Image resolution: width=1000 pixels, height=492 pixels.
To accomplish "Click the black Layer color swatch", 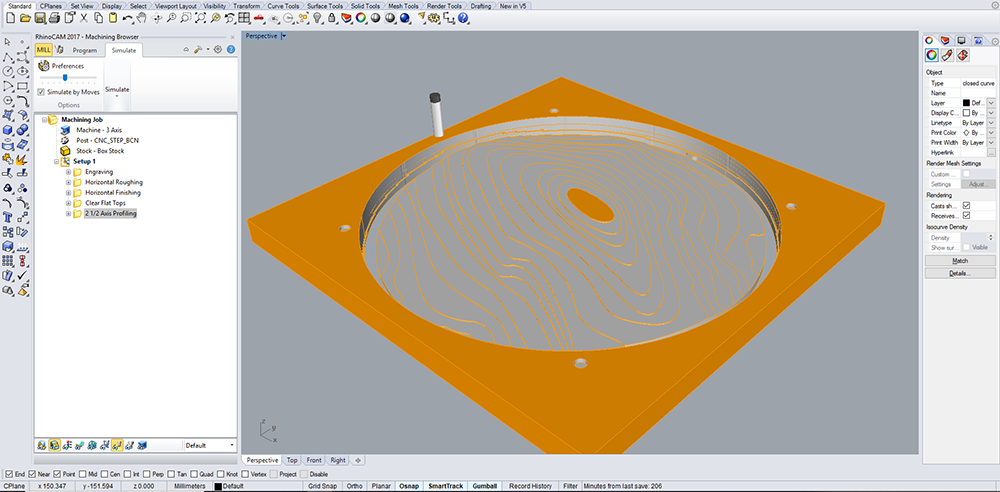I will point(966,103).
